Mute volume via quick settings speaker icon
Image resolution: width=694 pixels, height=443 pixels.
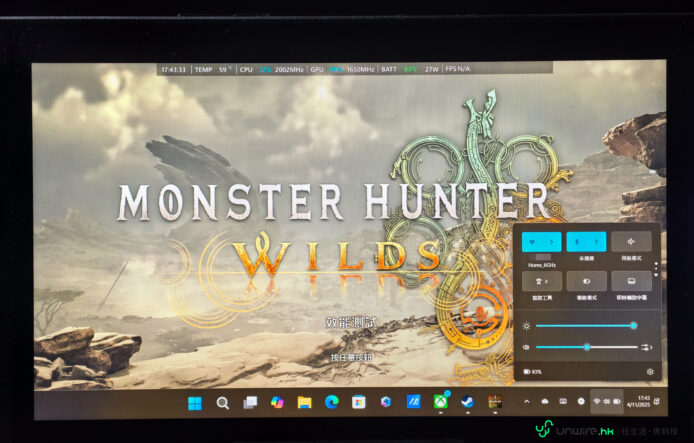(x=526, y=347)
